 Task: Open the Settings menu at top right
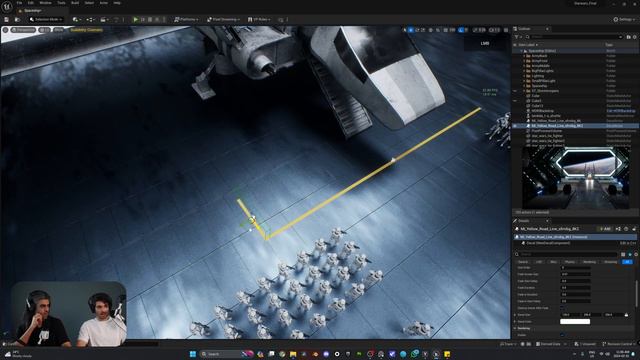[x=624, y=19]
